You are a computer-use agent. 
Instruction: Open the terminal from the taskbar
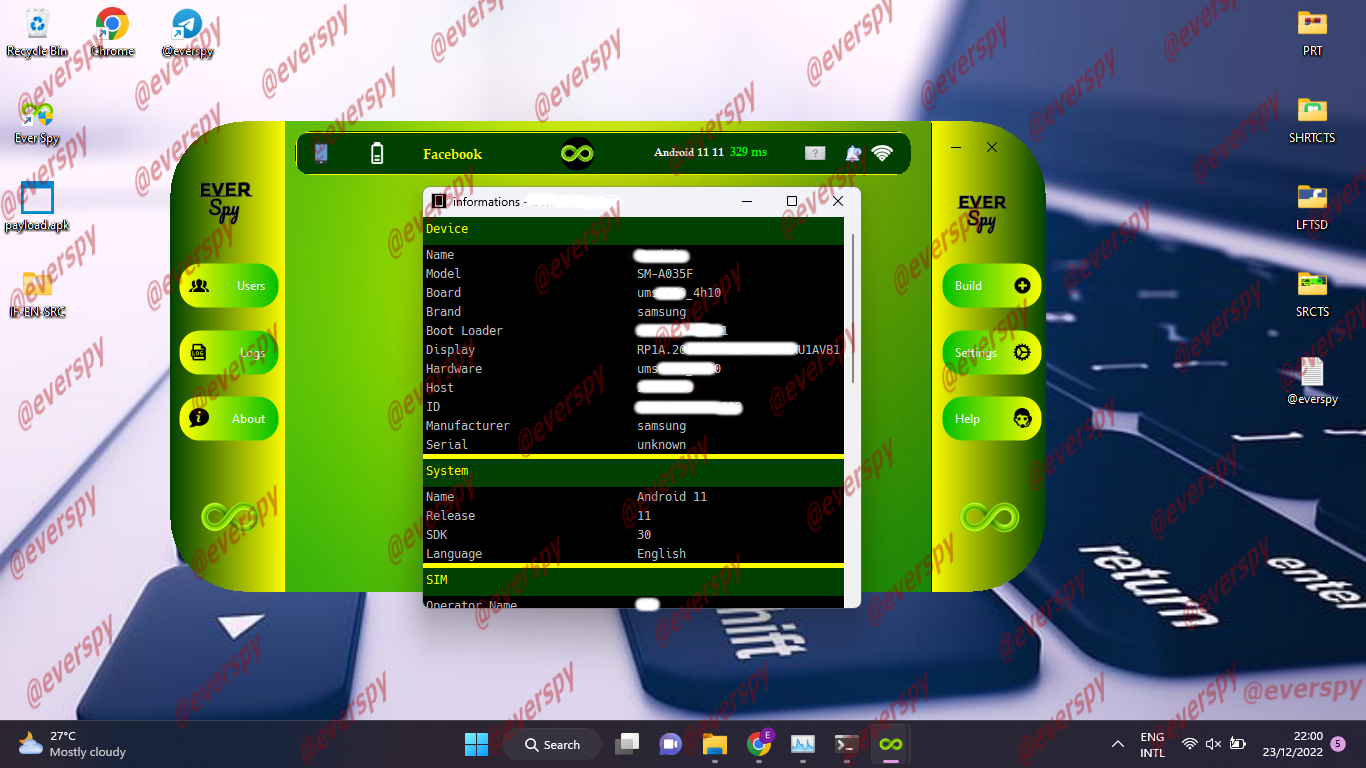pyautogui.click(x=845, y=744)
